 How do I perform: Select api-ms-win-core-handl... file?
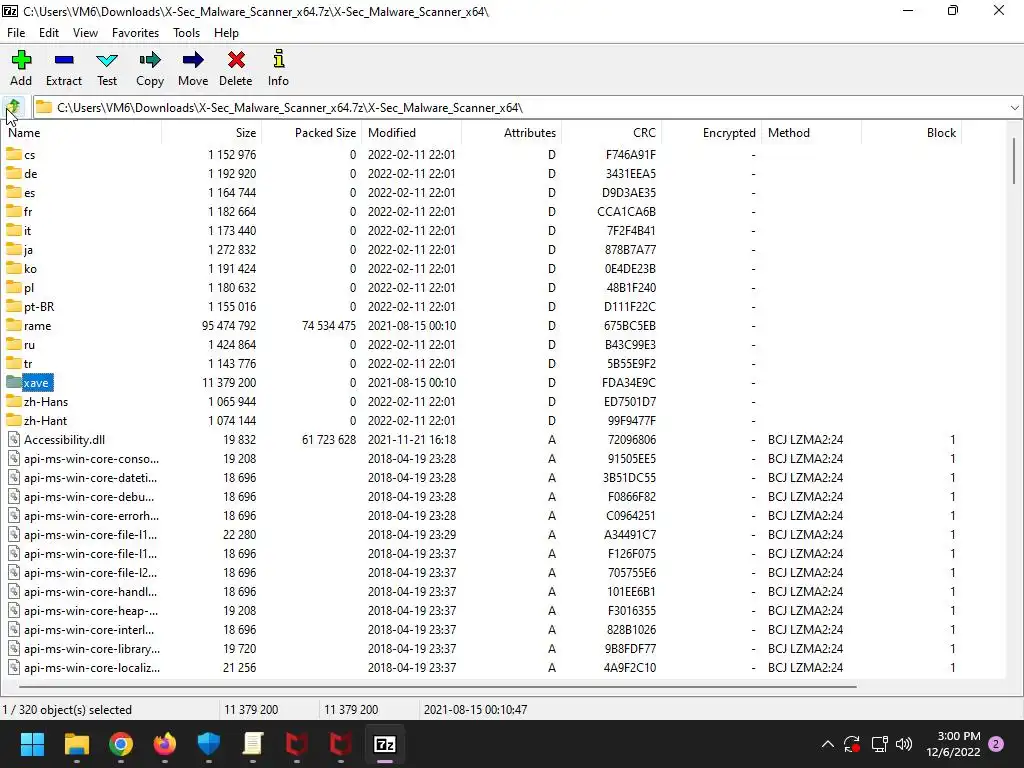[90, 592]
